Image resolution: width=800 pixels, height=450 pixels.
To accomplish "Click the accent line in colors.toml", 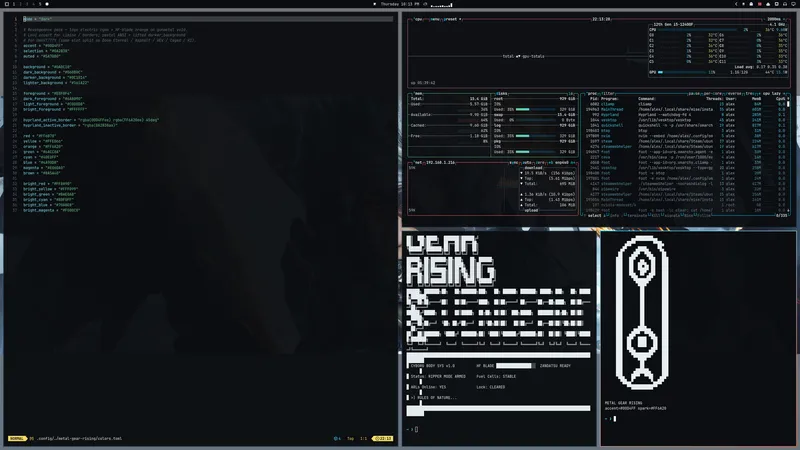I will (43, 45).
